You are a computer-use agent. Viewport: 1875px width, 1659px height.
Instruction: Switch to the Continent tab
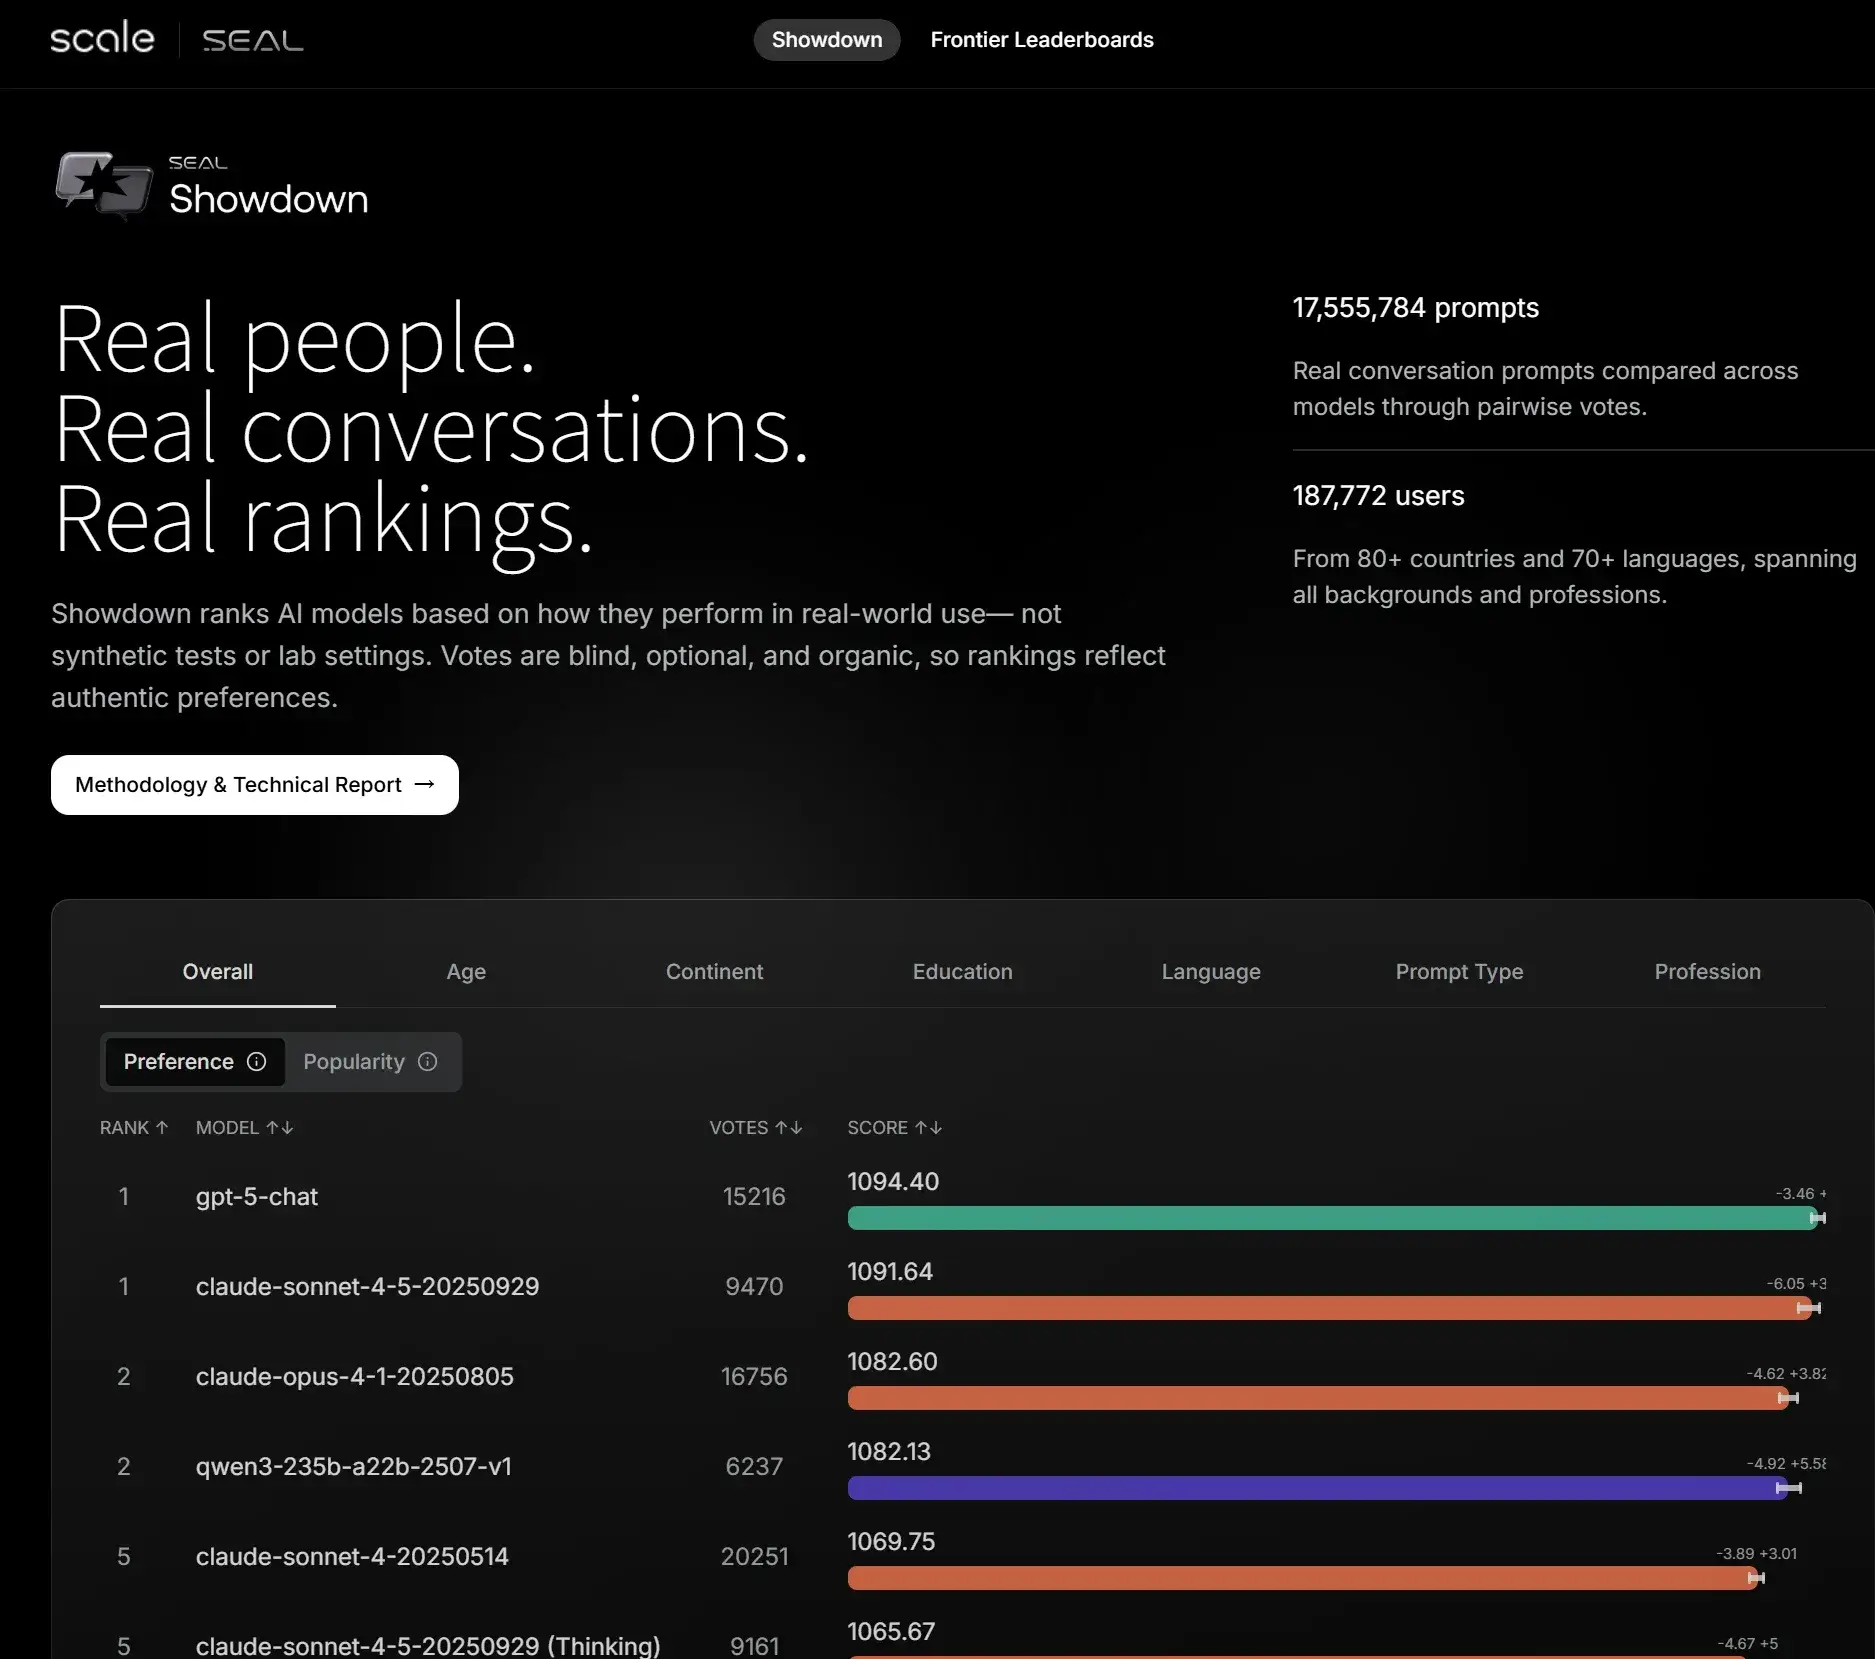tap(714, 972)
